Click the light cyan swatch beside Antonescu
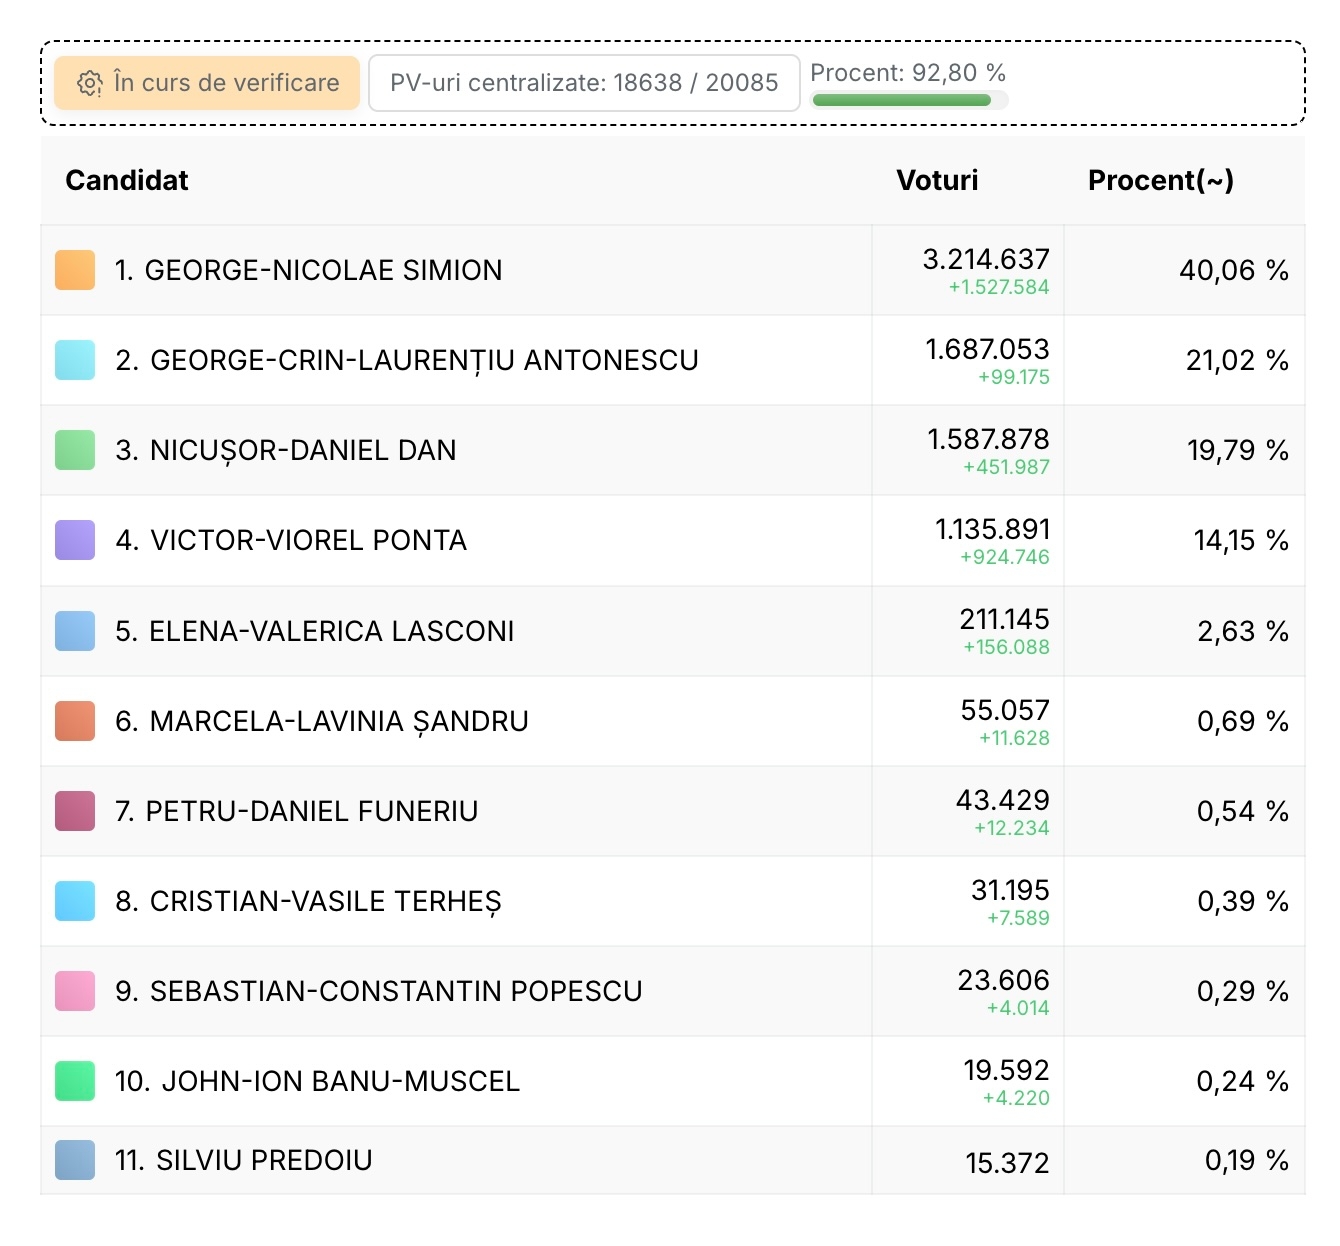 75,360
